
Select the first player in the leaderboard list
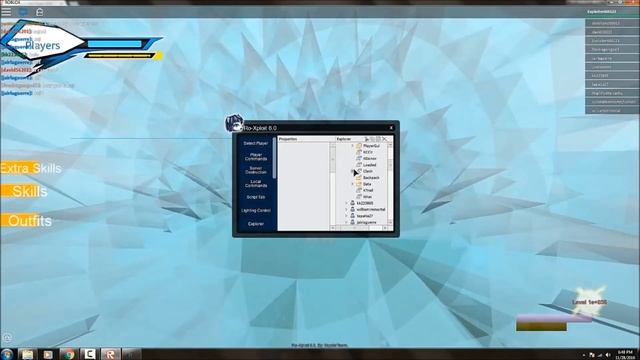612,23
